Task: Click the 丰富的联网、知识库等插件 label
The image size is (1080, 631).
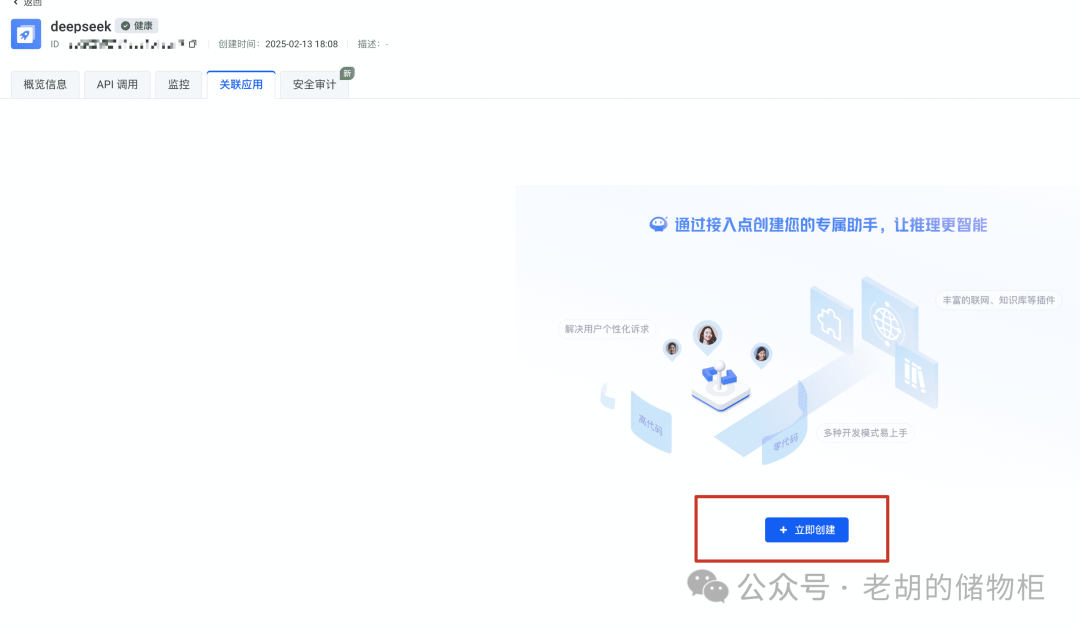Action: coord(998,300)
